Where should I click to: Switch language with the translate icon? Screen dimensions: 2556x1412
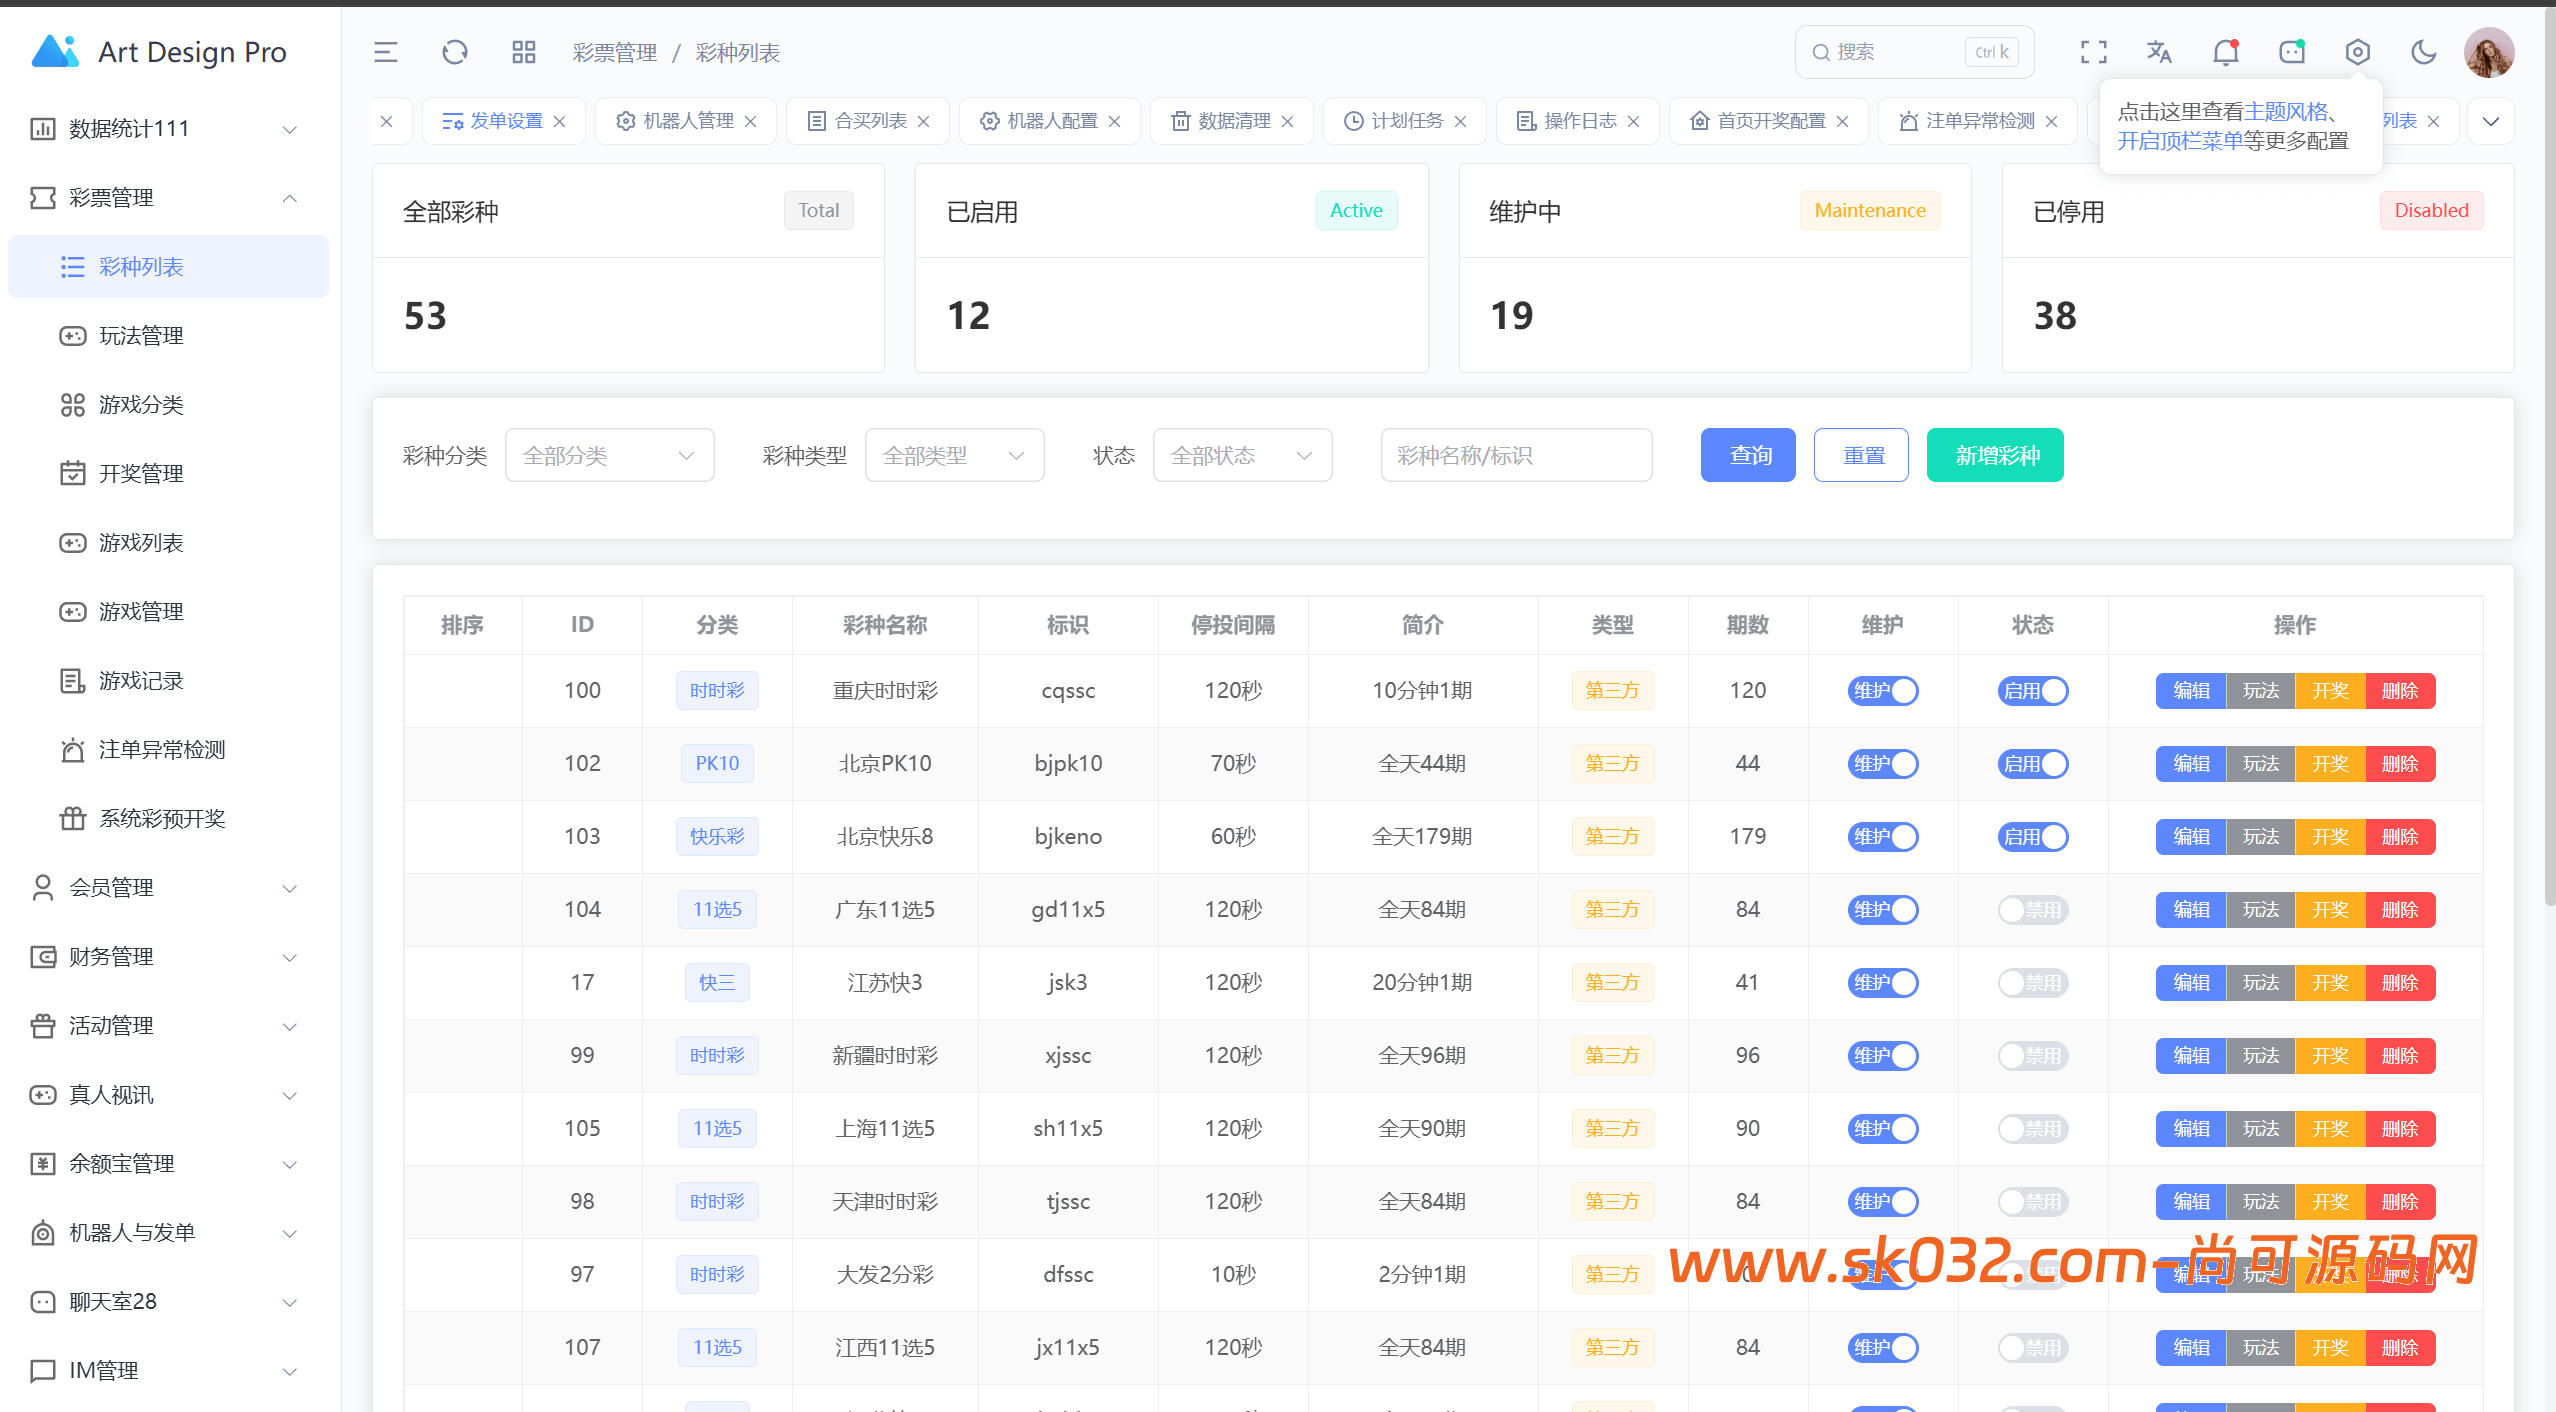(2159, 52)
